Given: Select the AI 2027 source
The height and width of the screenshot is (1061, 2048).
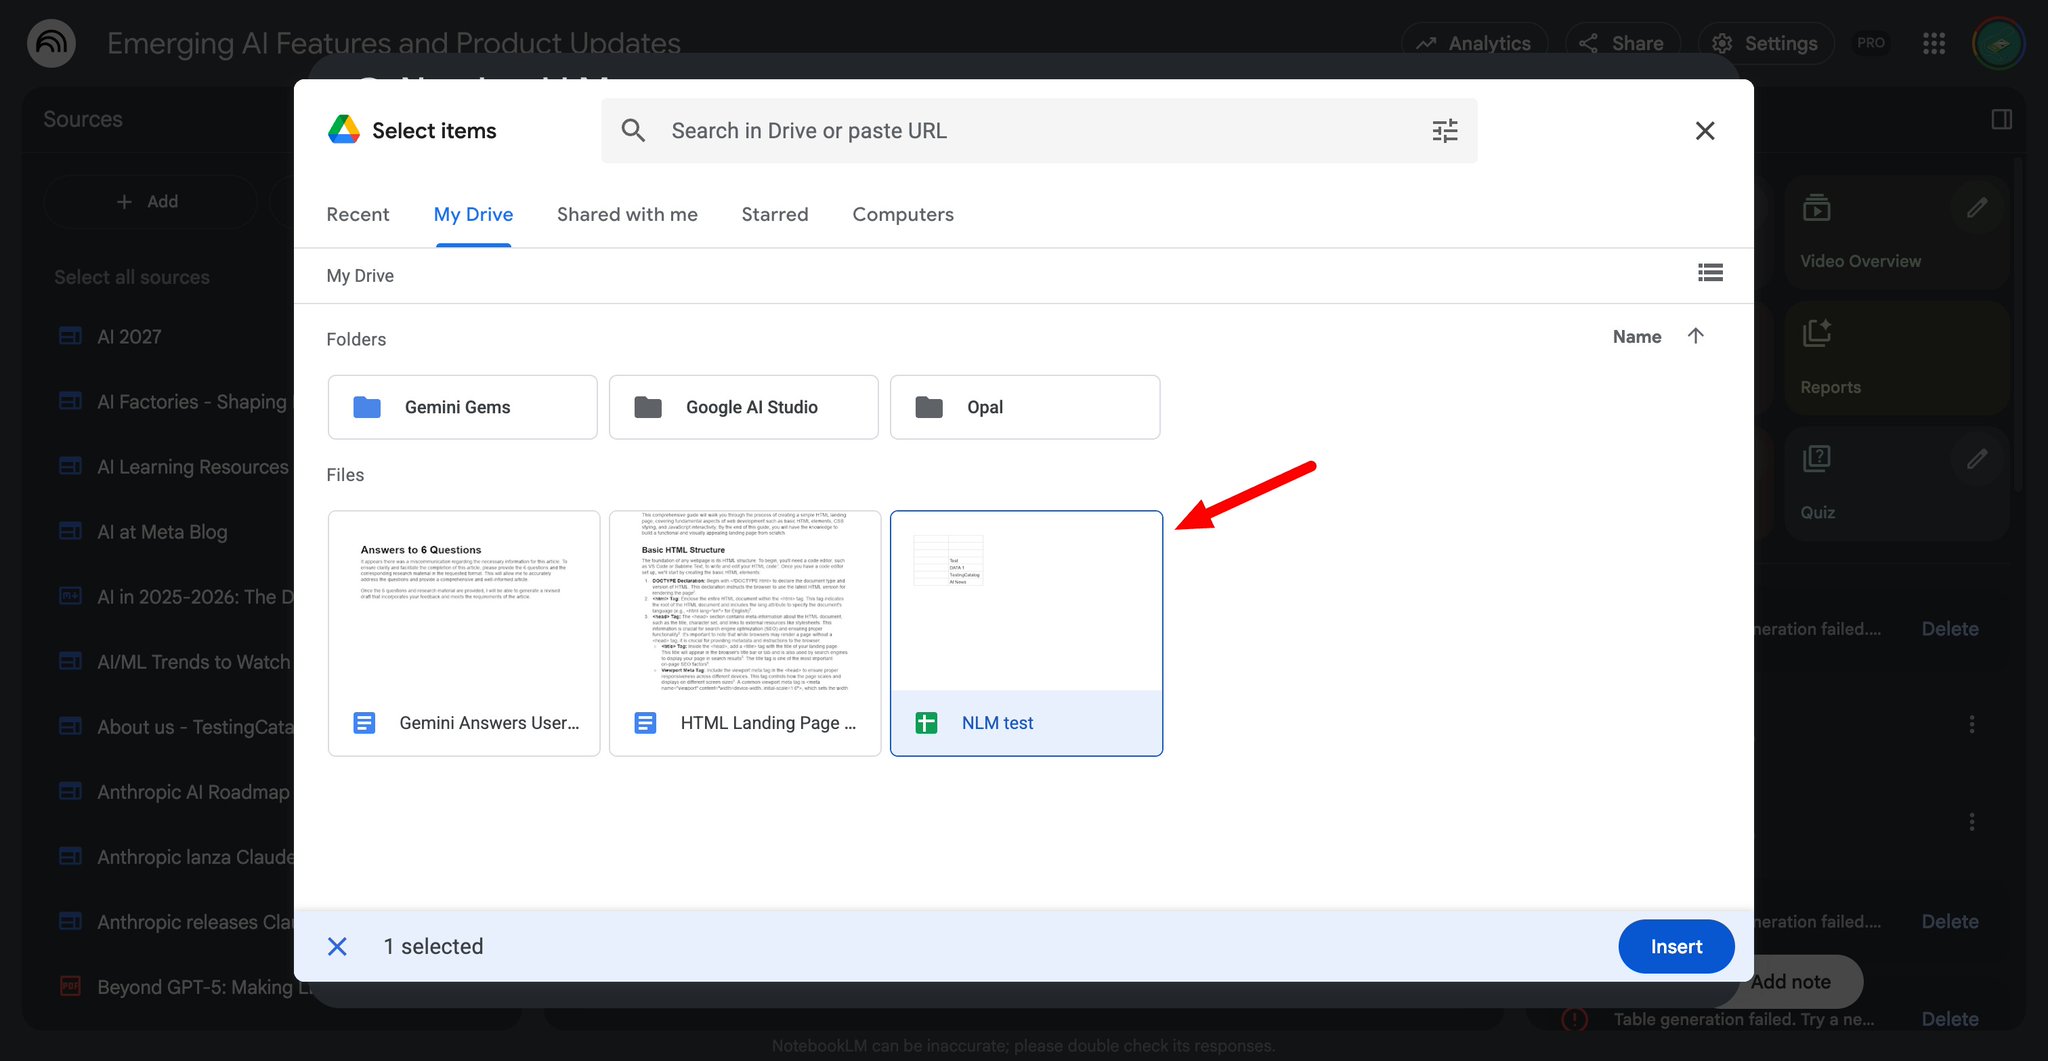Looking at the screenshot, I should (129, 337).
